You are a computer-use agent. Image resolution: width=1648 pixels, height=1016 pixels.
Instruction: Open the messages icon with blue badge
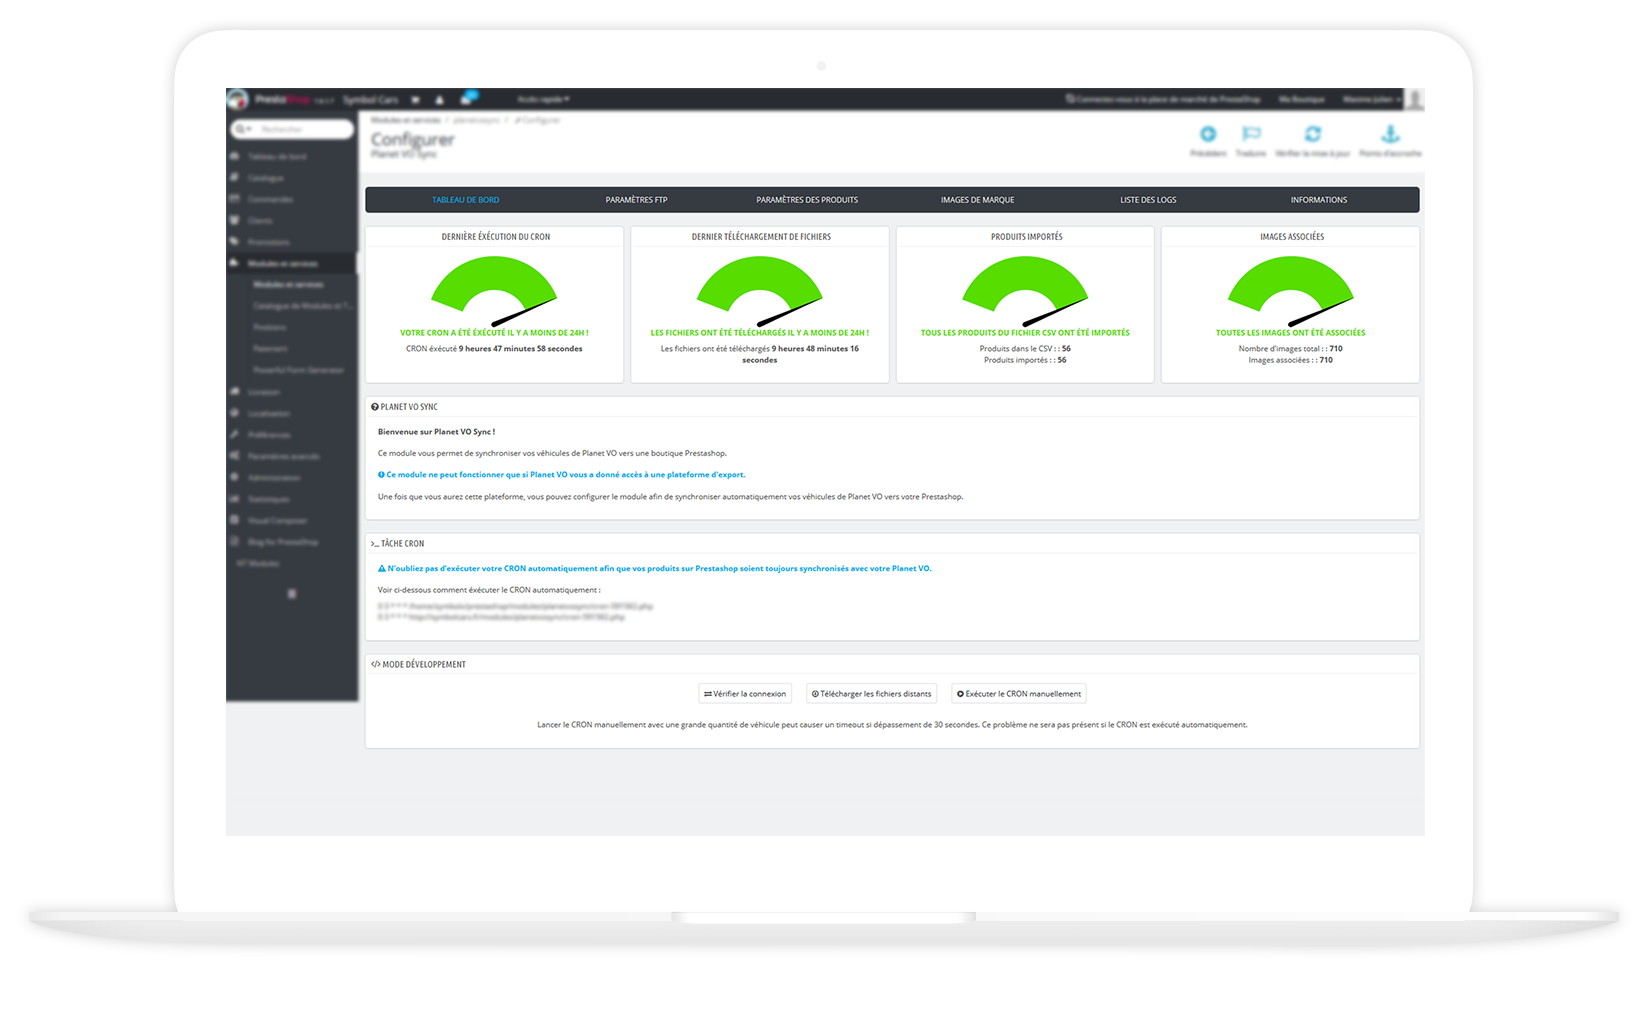(467, 99)
